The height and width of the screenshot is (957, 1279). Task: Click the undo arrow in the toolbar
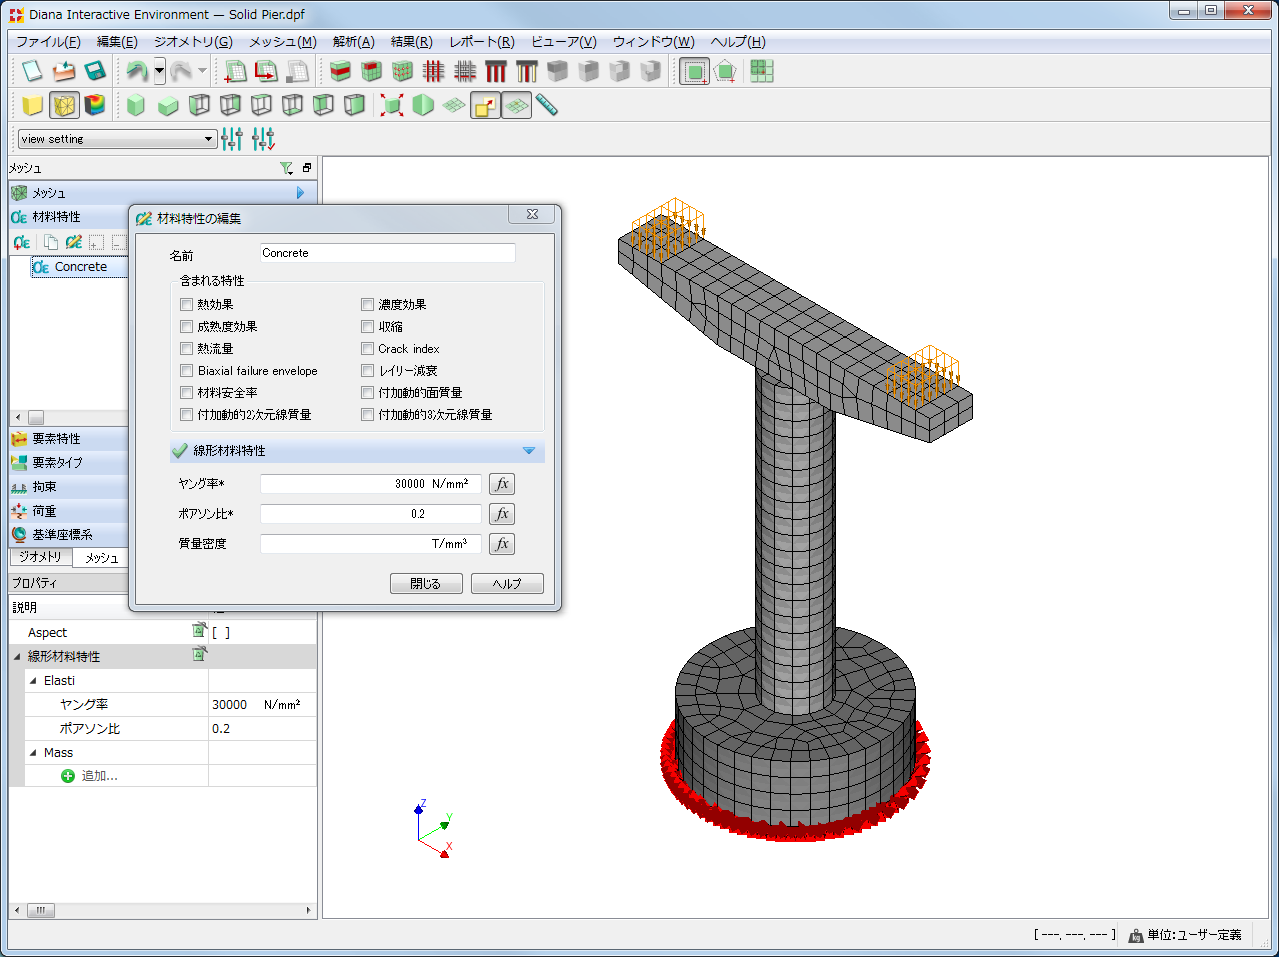point(136,71)
